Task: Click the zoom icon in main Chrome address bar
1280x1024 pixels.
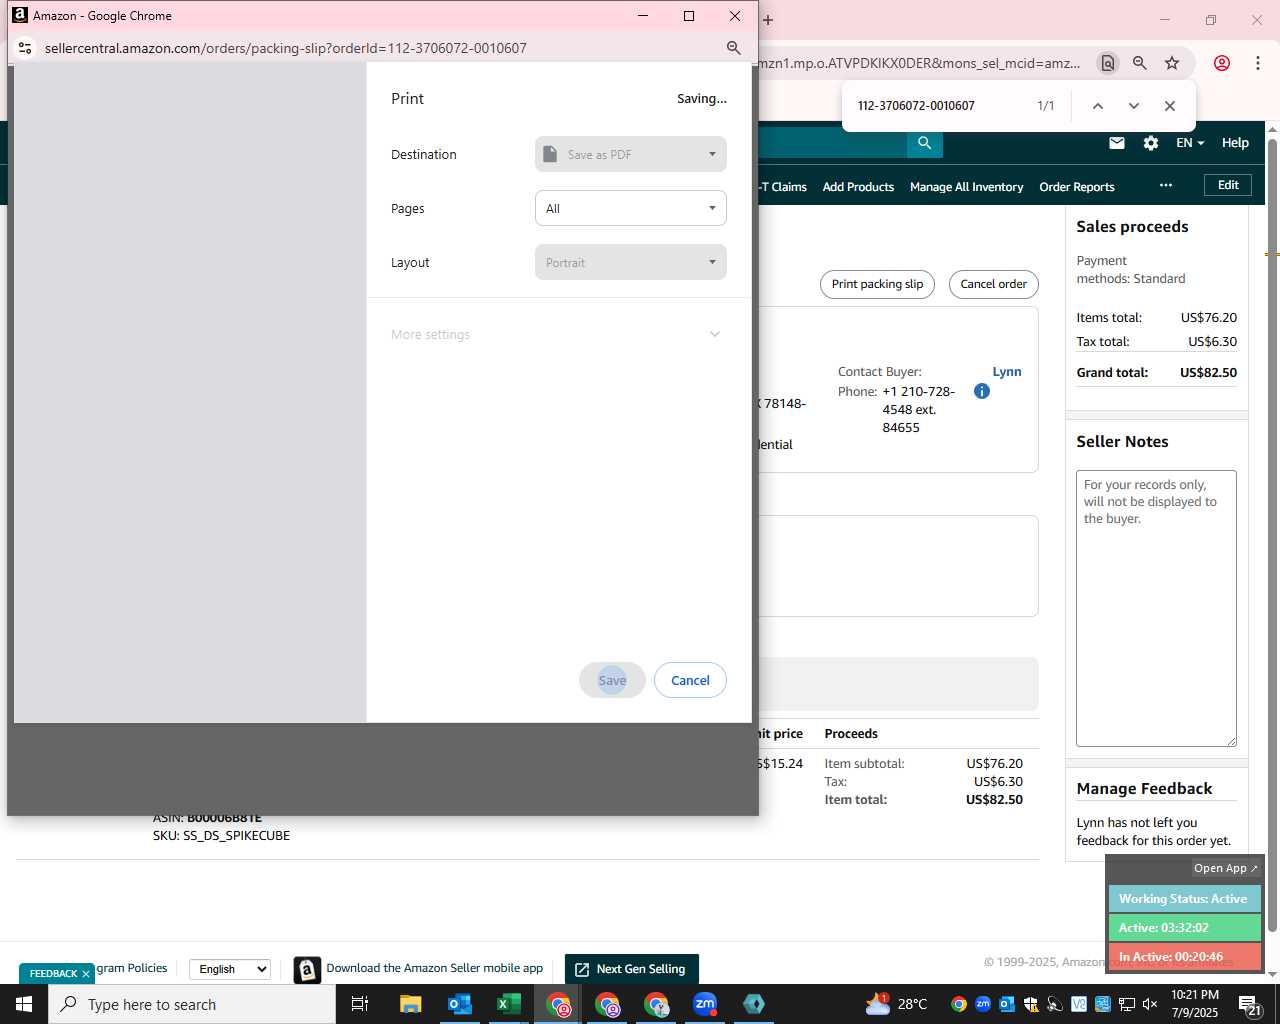Action: [1139, 63]
